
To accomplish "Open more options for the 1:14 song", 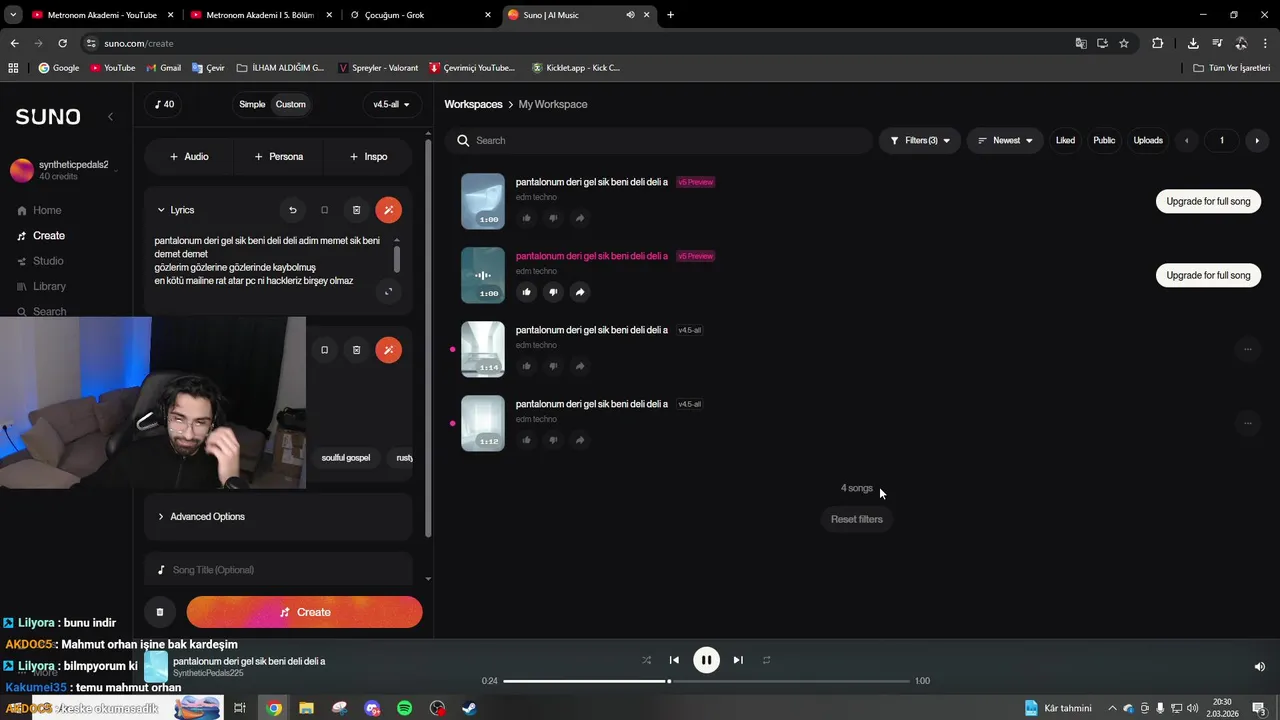I will tap(1247, 349).
